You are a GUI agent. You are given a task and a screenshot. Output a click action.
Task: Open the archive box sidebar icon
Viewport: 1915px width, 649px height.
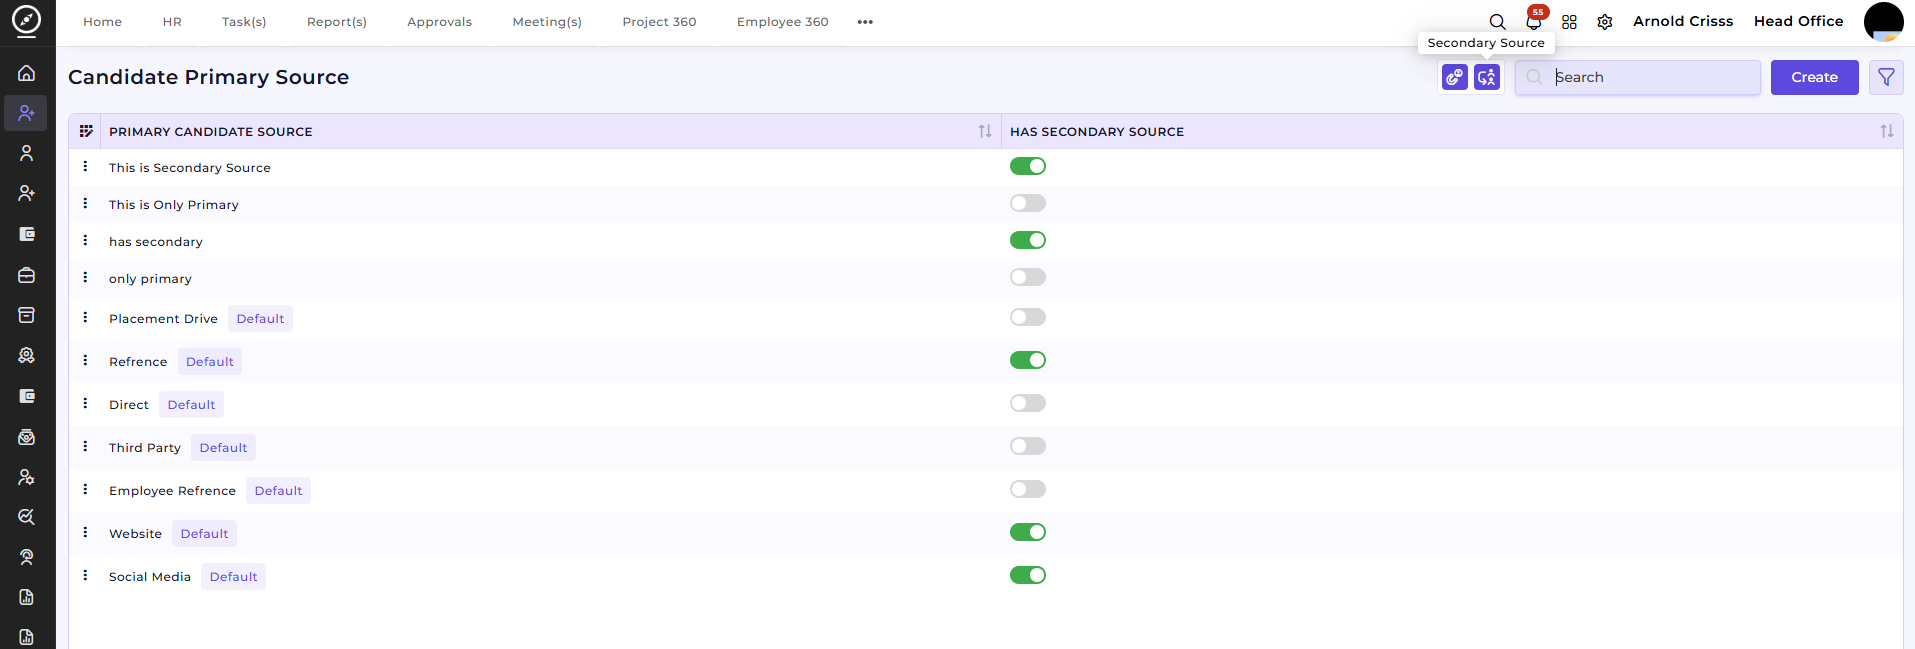coord(27,315)
